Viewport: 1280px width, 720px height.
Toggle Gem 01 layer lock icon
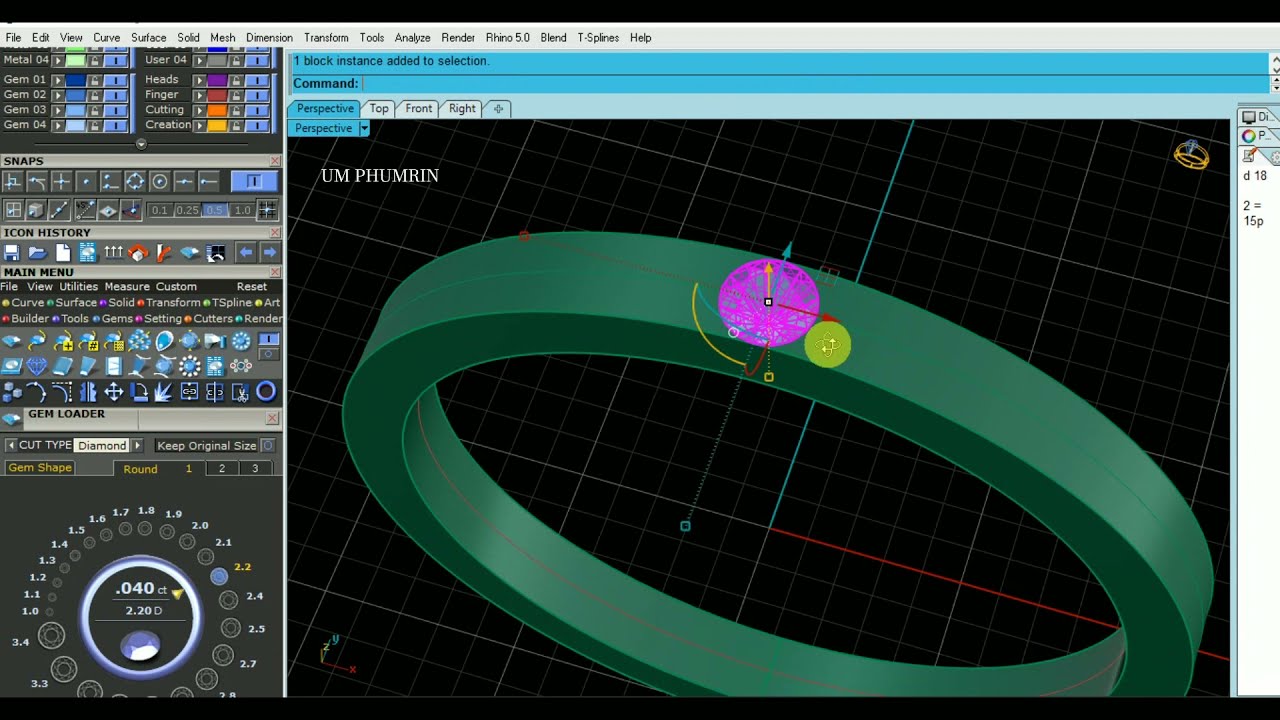(x=95, y=80)
